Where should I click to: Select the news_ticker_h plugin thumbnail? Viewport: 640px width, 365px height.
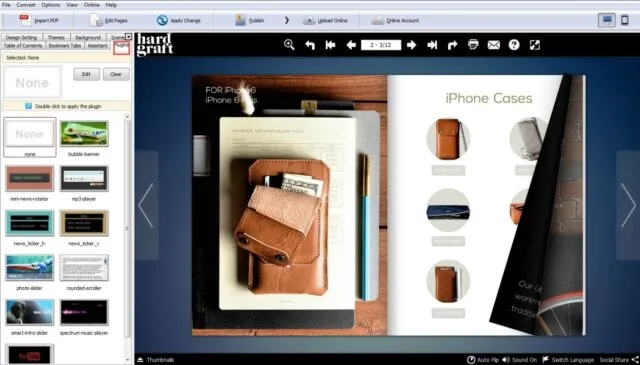point(29,223)
